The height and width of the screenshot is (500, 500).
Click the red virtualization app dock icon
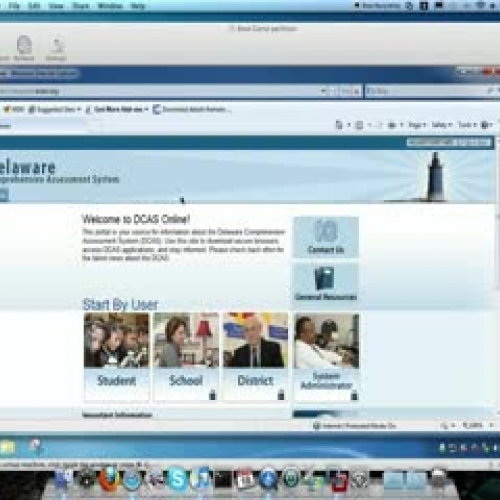(x=337, y=479)
